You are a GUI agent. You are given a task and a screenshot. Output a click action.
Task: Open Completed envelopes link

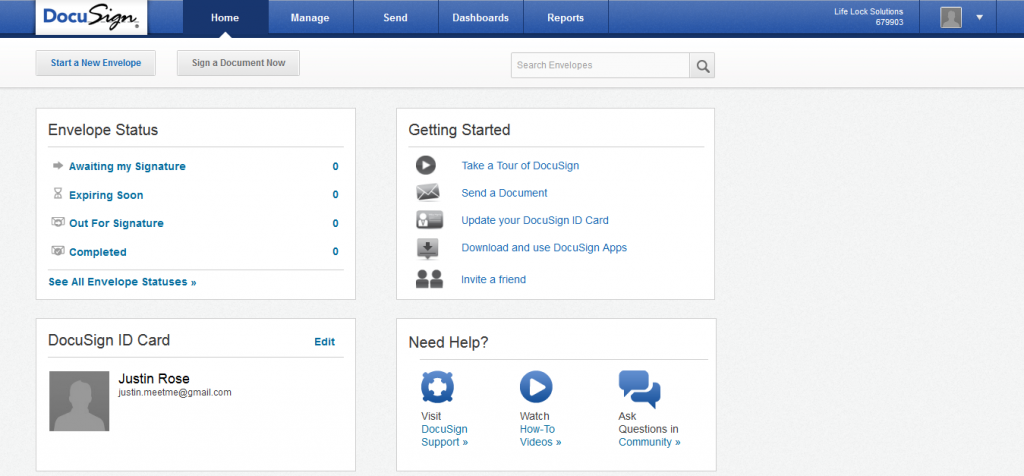(98, 252)
